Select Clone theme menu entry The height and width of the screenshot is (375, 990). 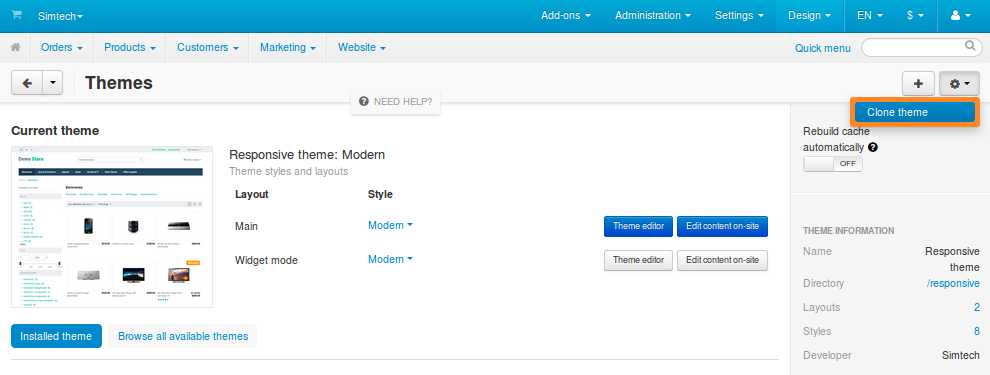[915, 112]
